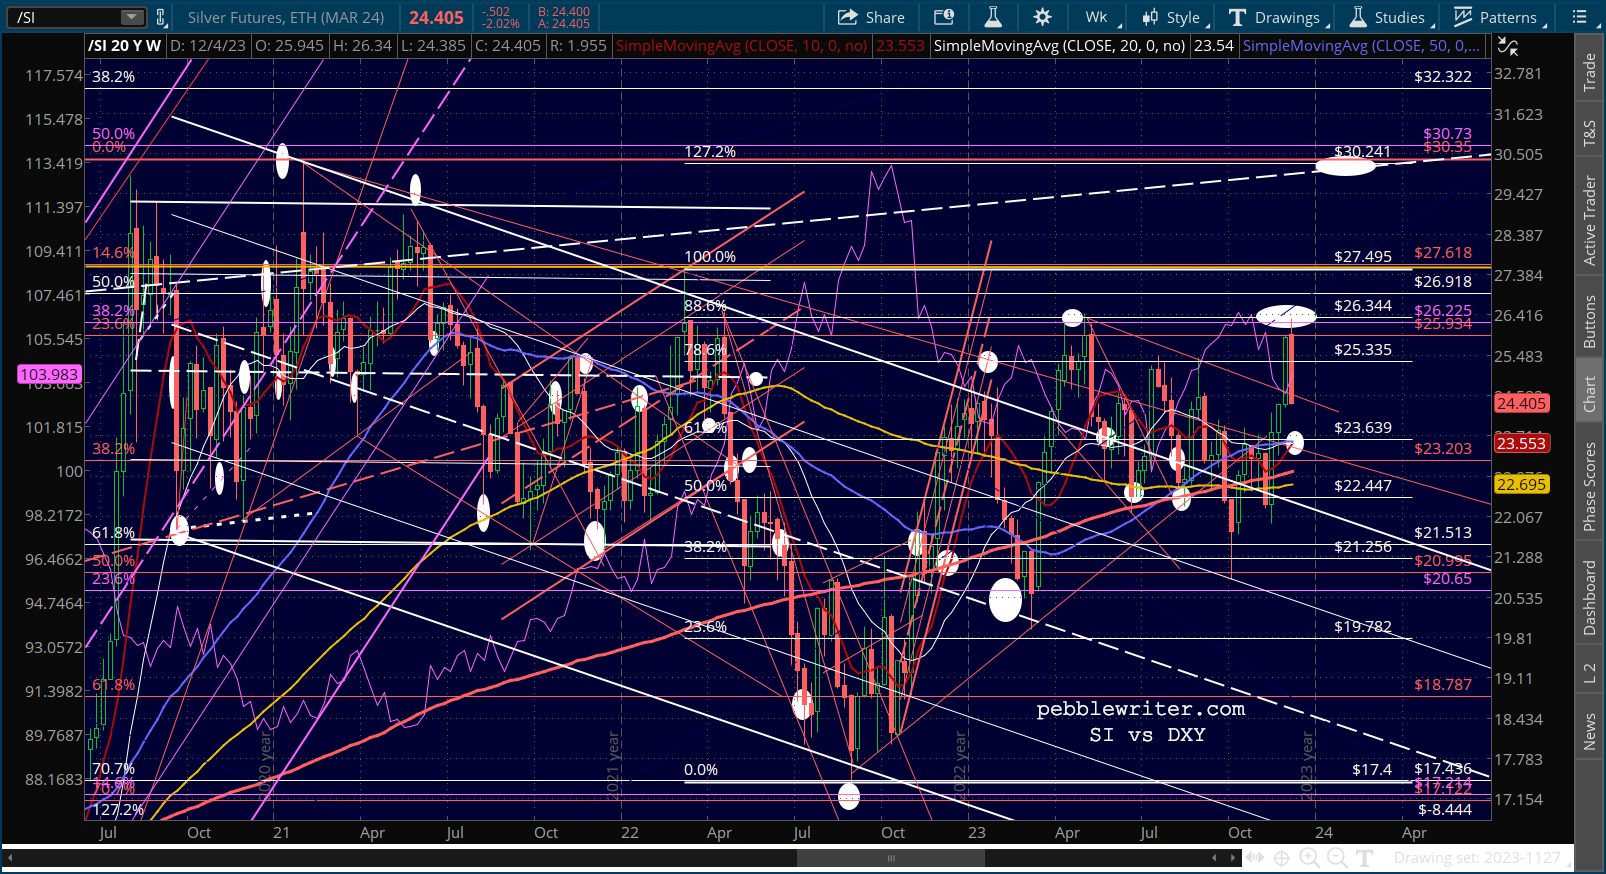The height and width of the screenshot is (874, 1606).
Task: Click the expand time axis arrows icon
Action: tap(1254, 857)
